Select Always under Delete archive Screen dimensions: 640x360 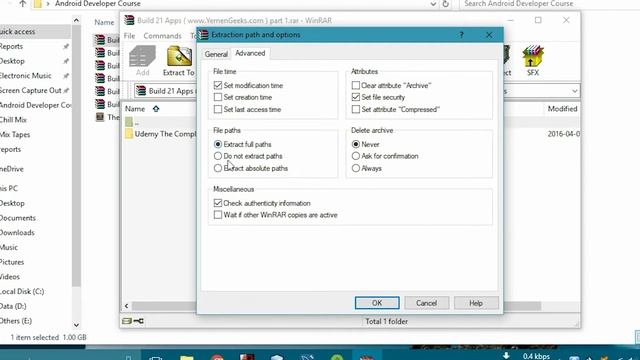tap(356, 168)
